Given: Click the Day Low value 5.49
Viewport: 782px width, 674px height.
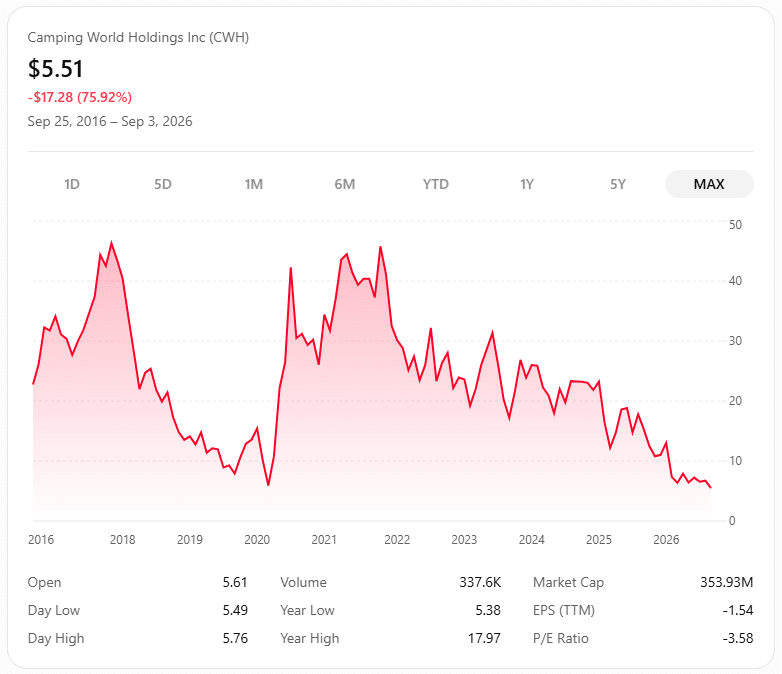Looking at the screenshot, I should coord(235,610).
